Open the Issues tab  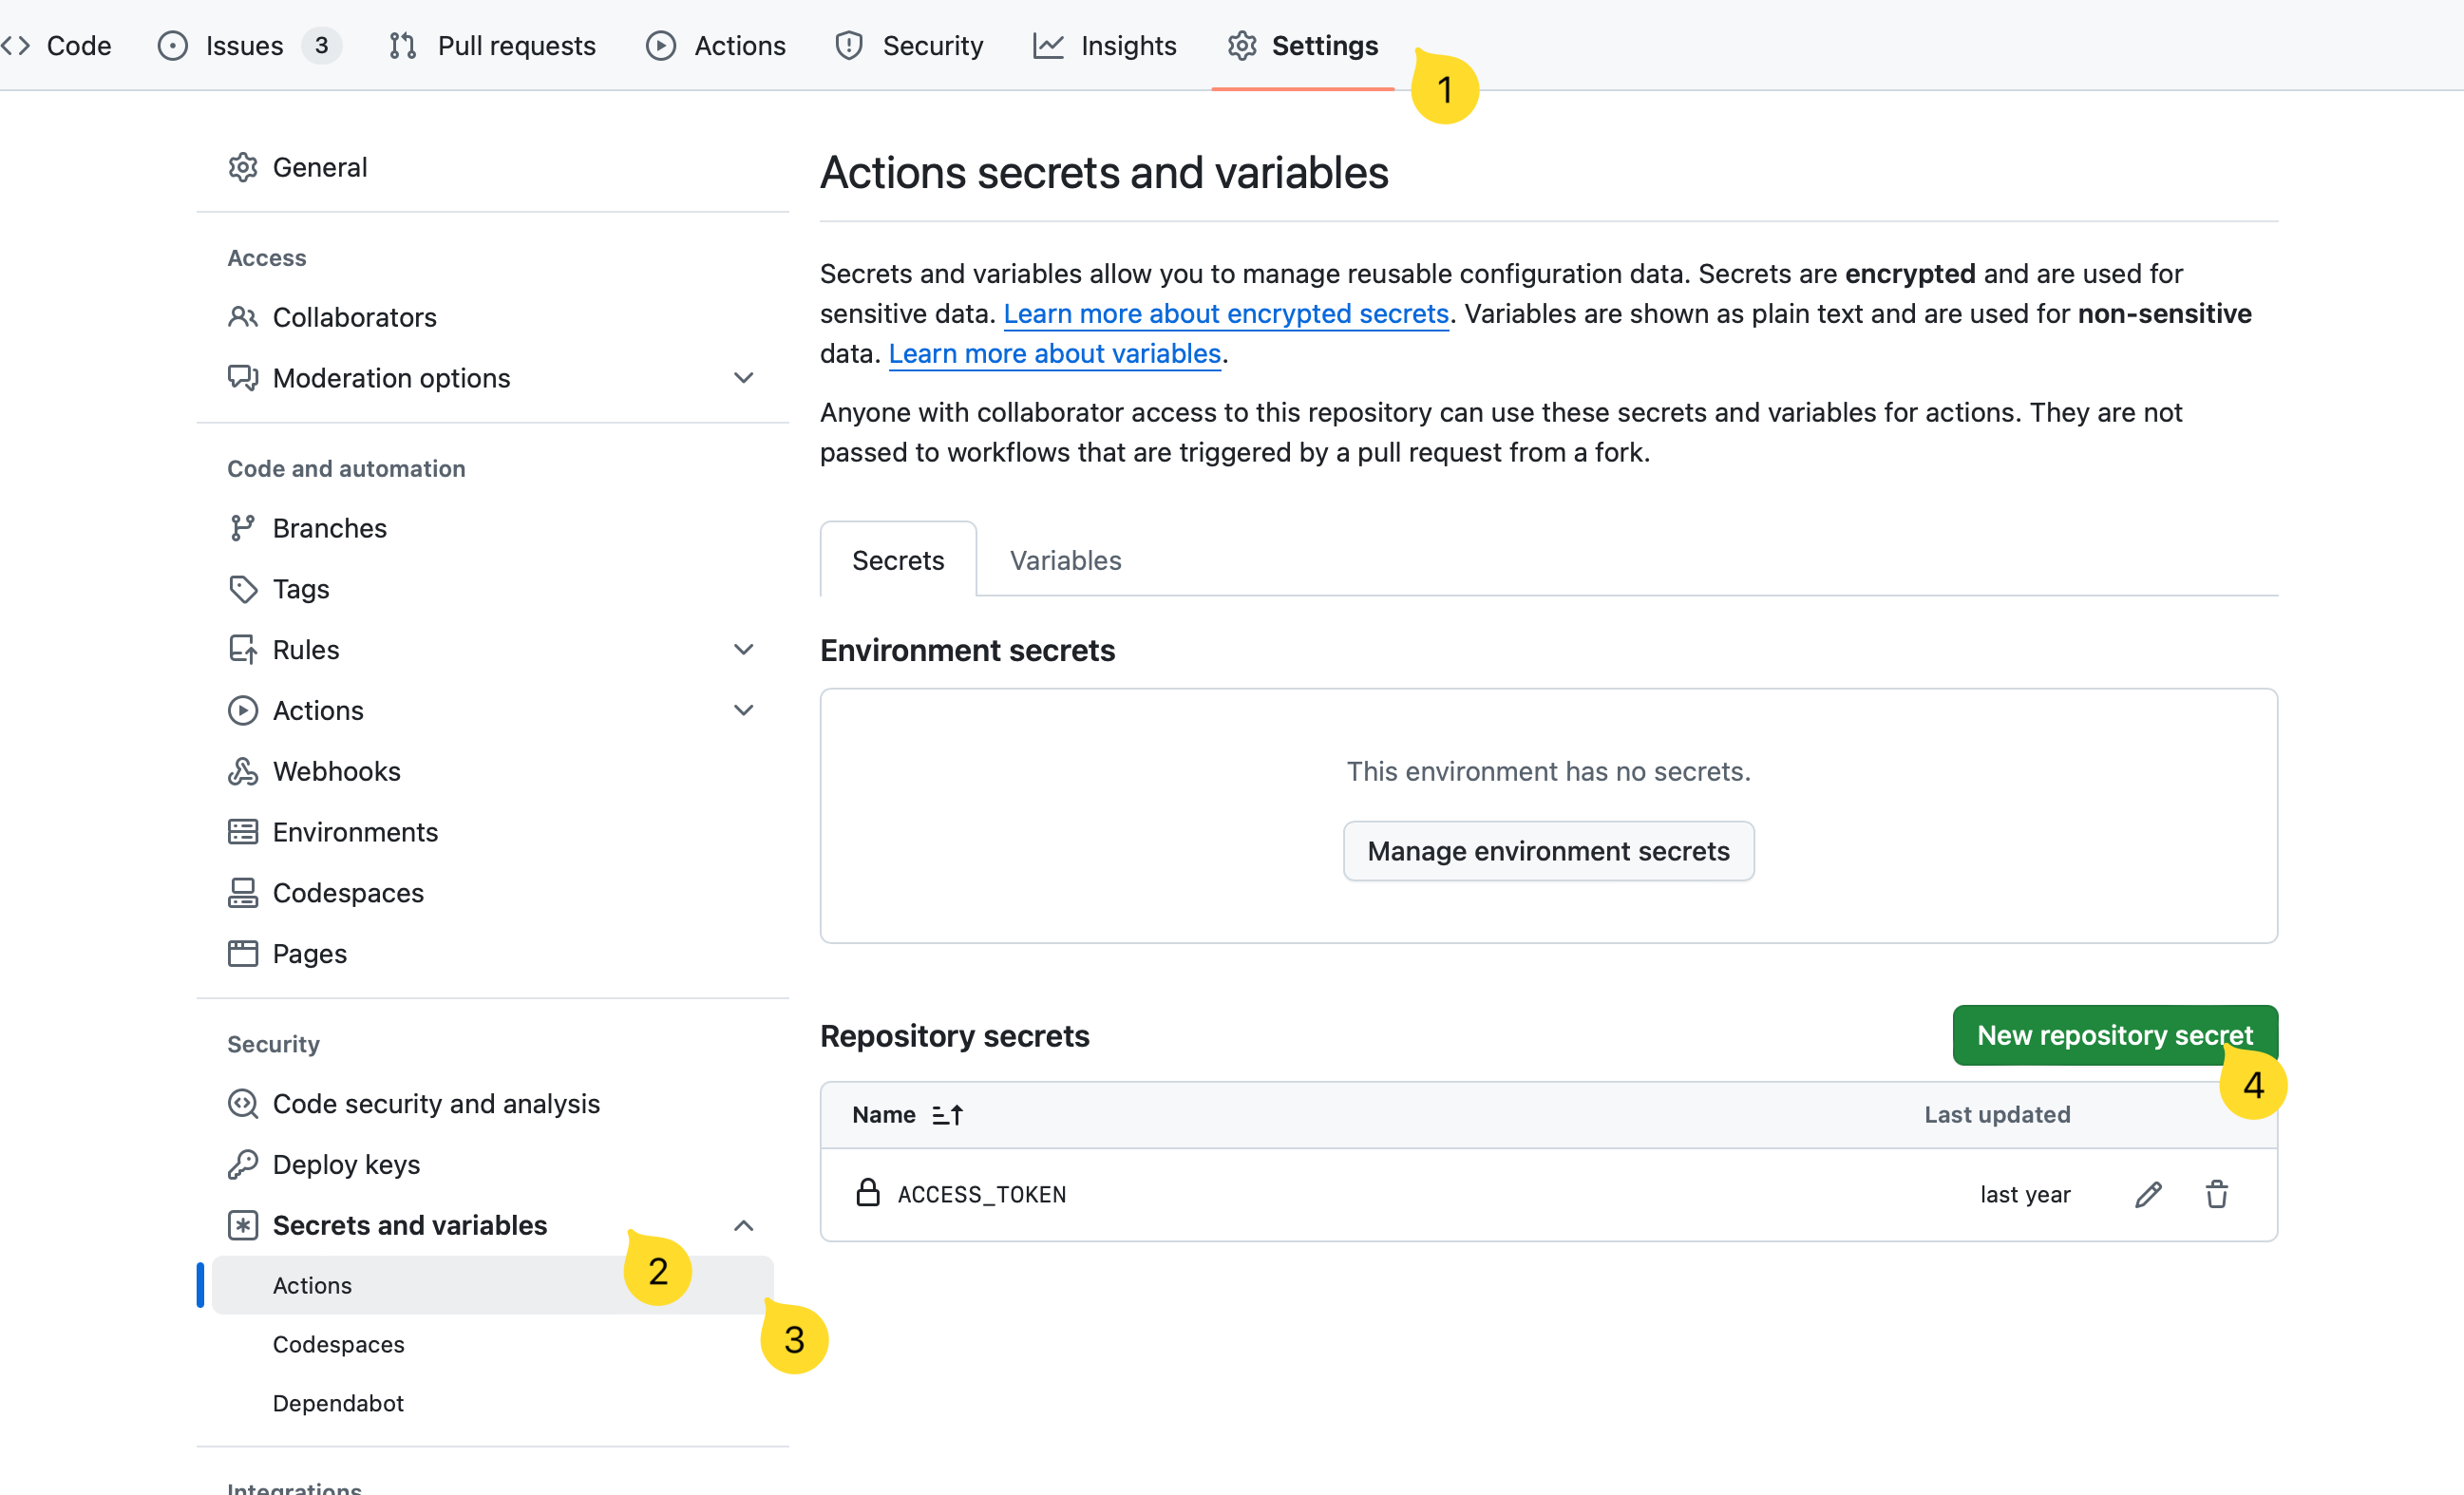(x=248, y=45)
